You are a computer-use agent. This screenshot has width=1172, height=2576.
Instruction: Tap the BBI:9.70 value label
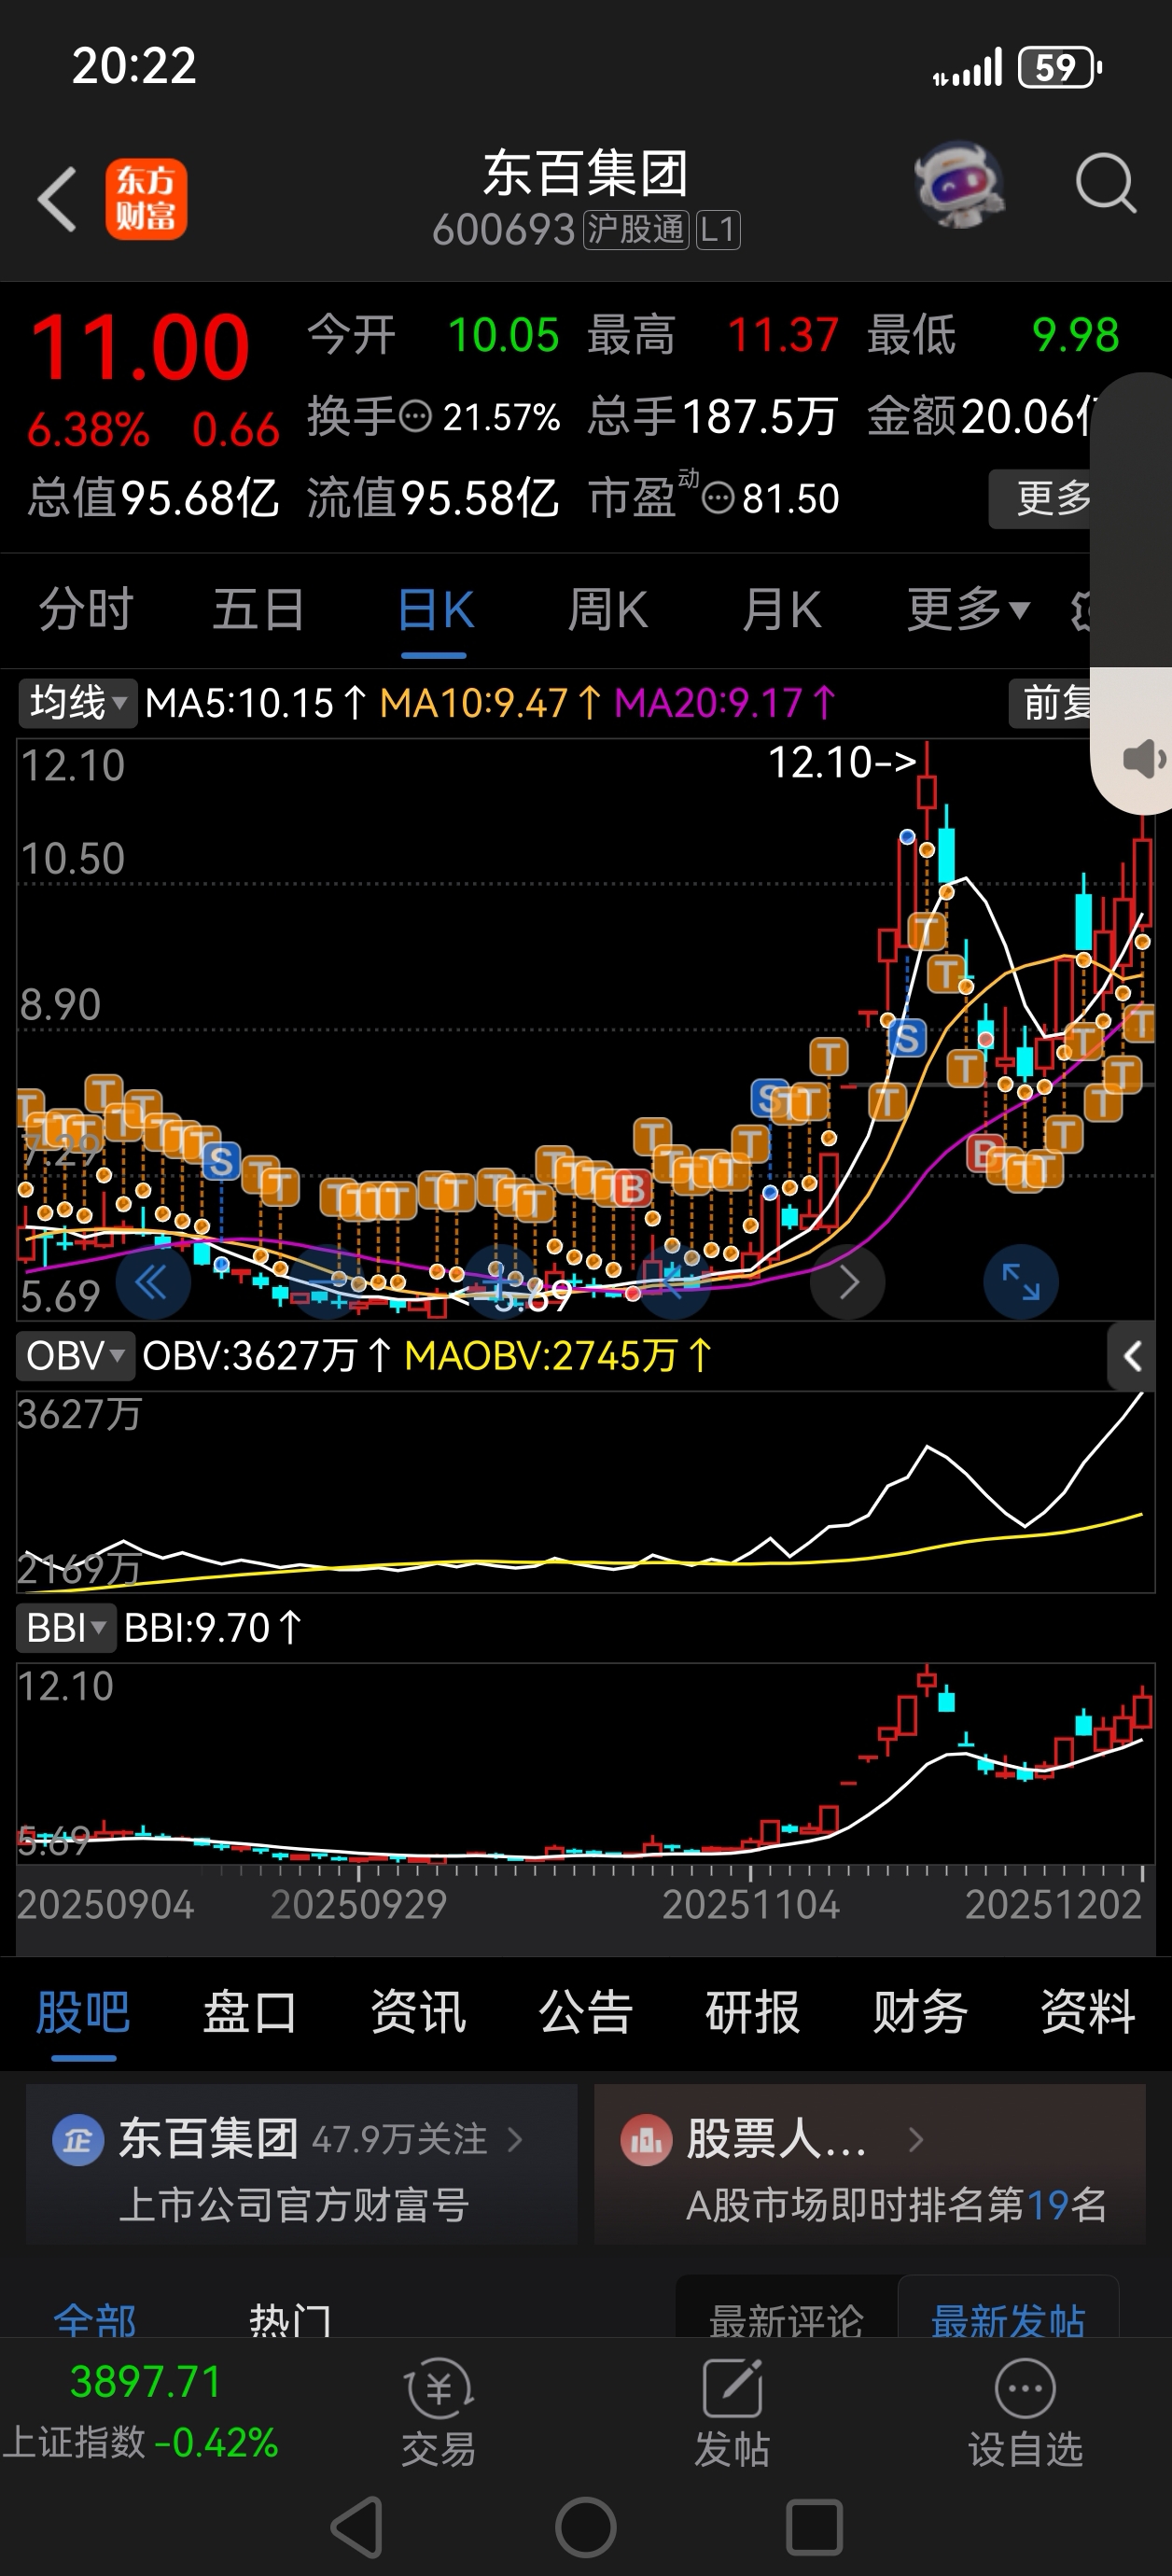coord(212,1628)
